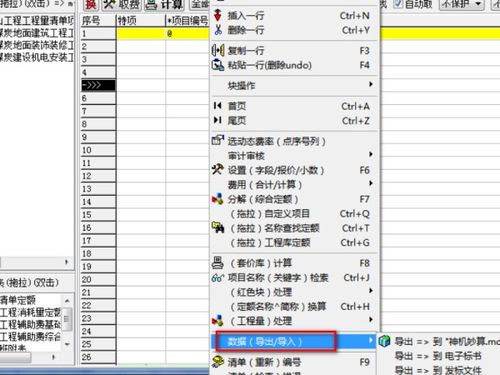Click the icon beside 清单(重新)编号
500x375 pixels.
point(218,361)
